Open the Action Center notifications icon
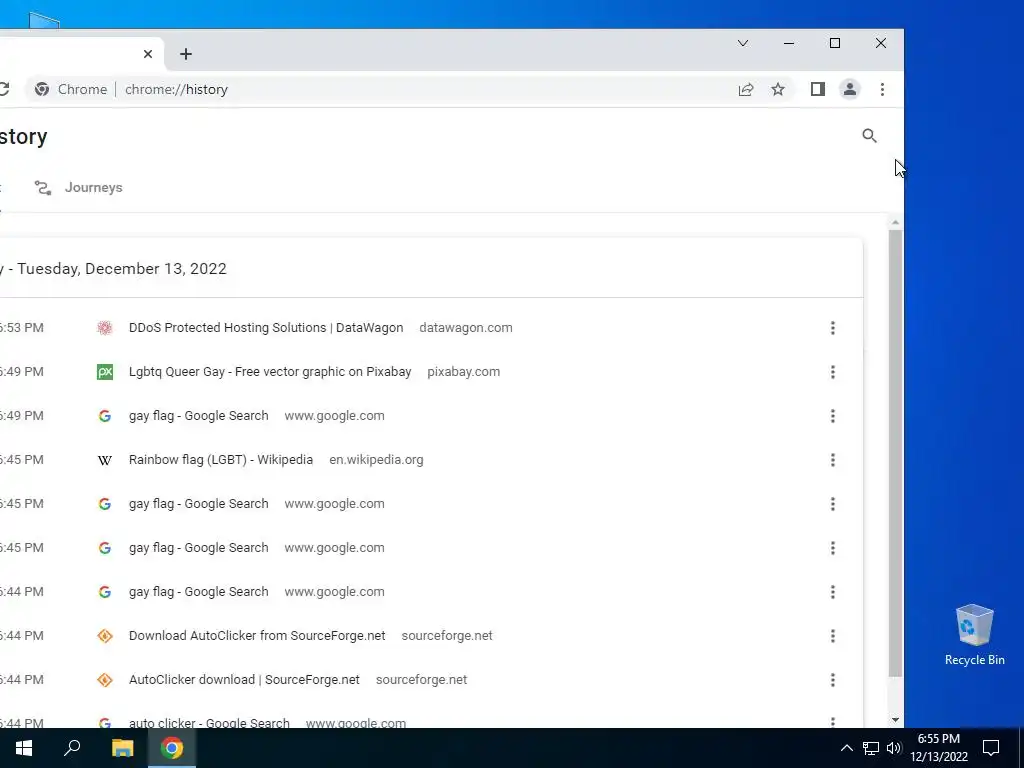Screen dimensions: 1024x768 tap(991, 748)
